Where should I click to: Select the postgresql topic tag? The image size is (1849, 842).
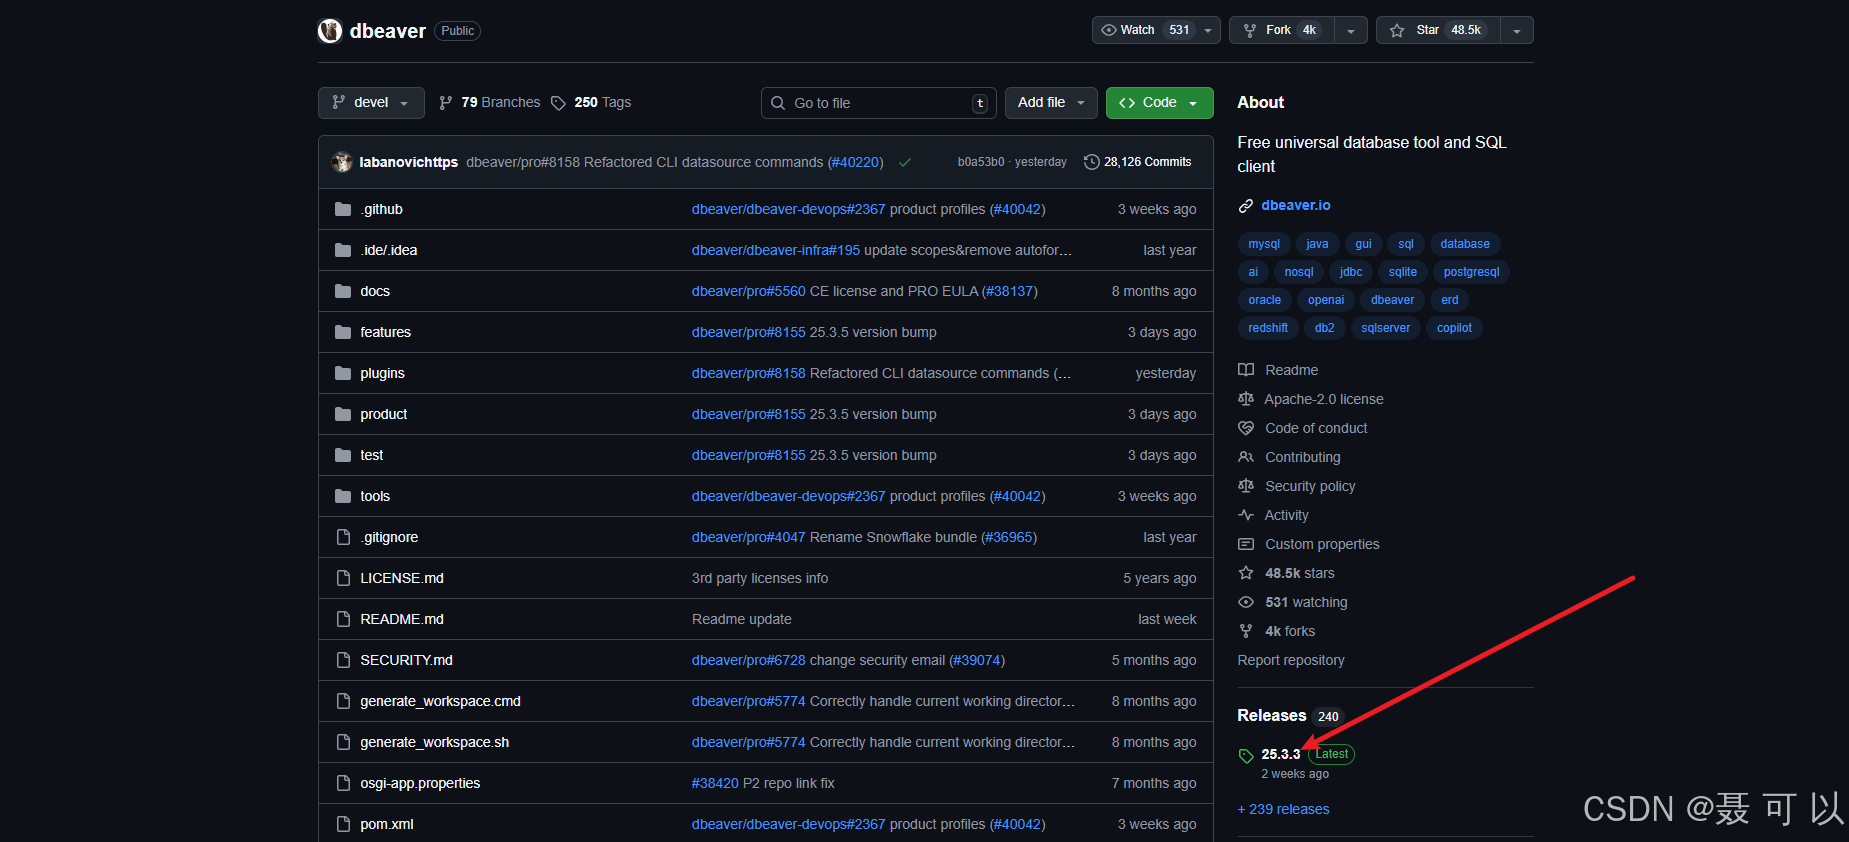[x=1471, y=272]
